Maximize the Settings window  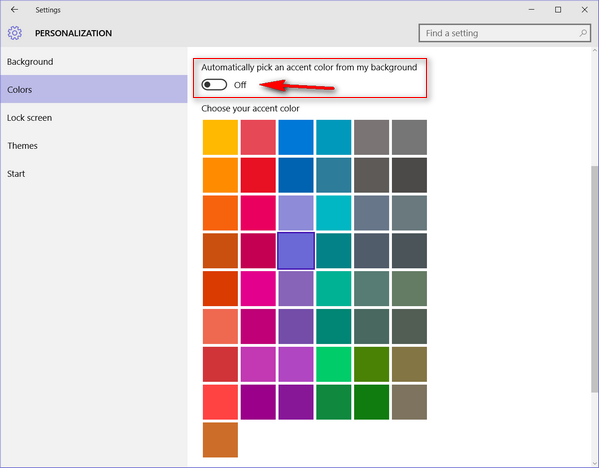pyautogui.click(x=558, y=10)
